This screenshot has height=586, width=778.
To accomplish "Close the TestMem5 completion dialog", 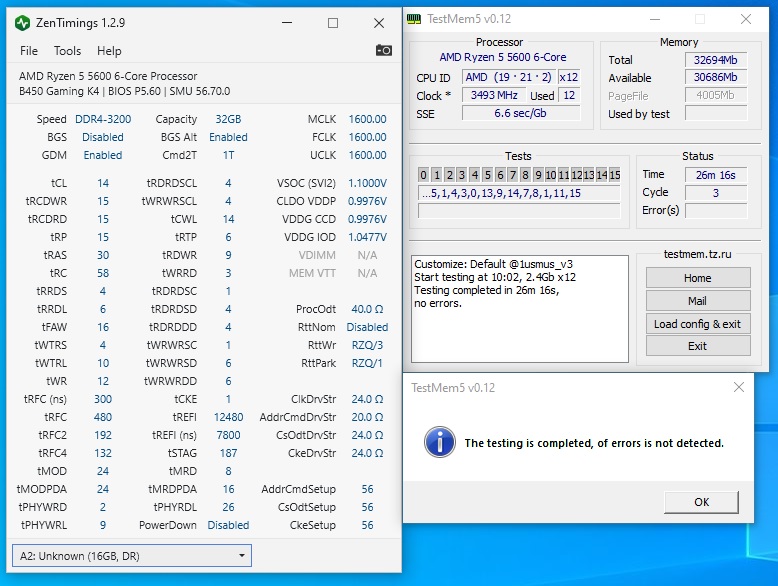I will coord(739,387).
